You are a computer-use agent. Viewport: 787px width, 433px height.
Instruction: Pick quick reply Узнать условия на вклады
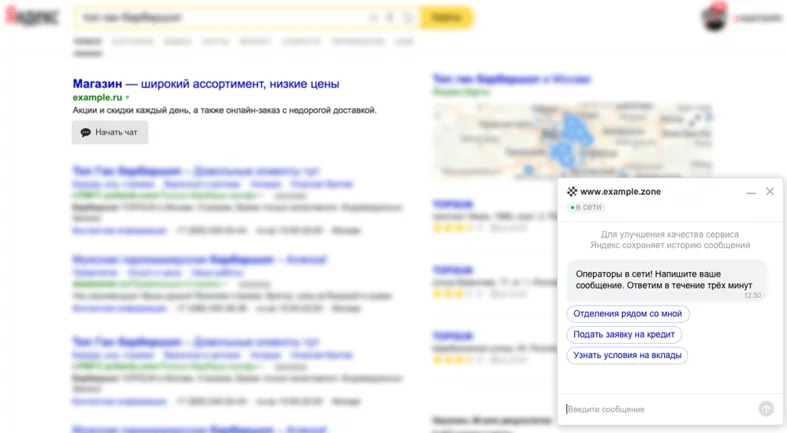tap(627, 355)
